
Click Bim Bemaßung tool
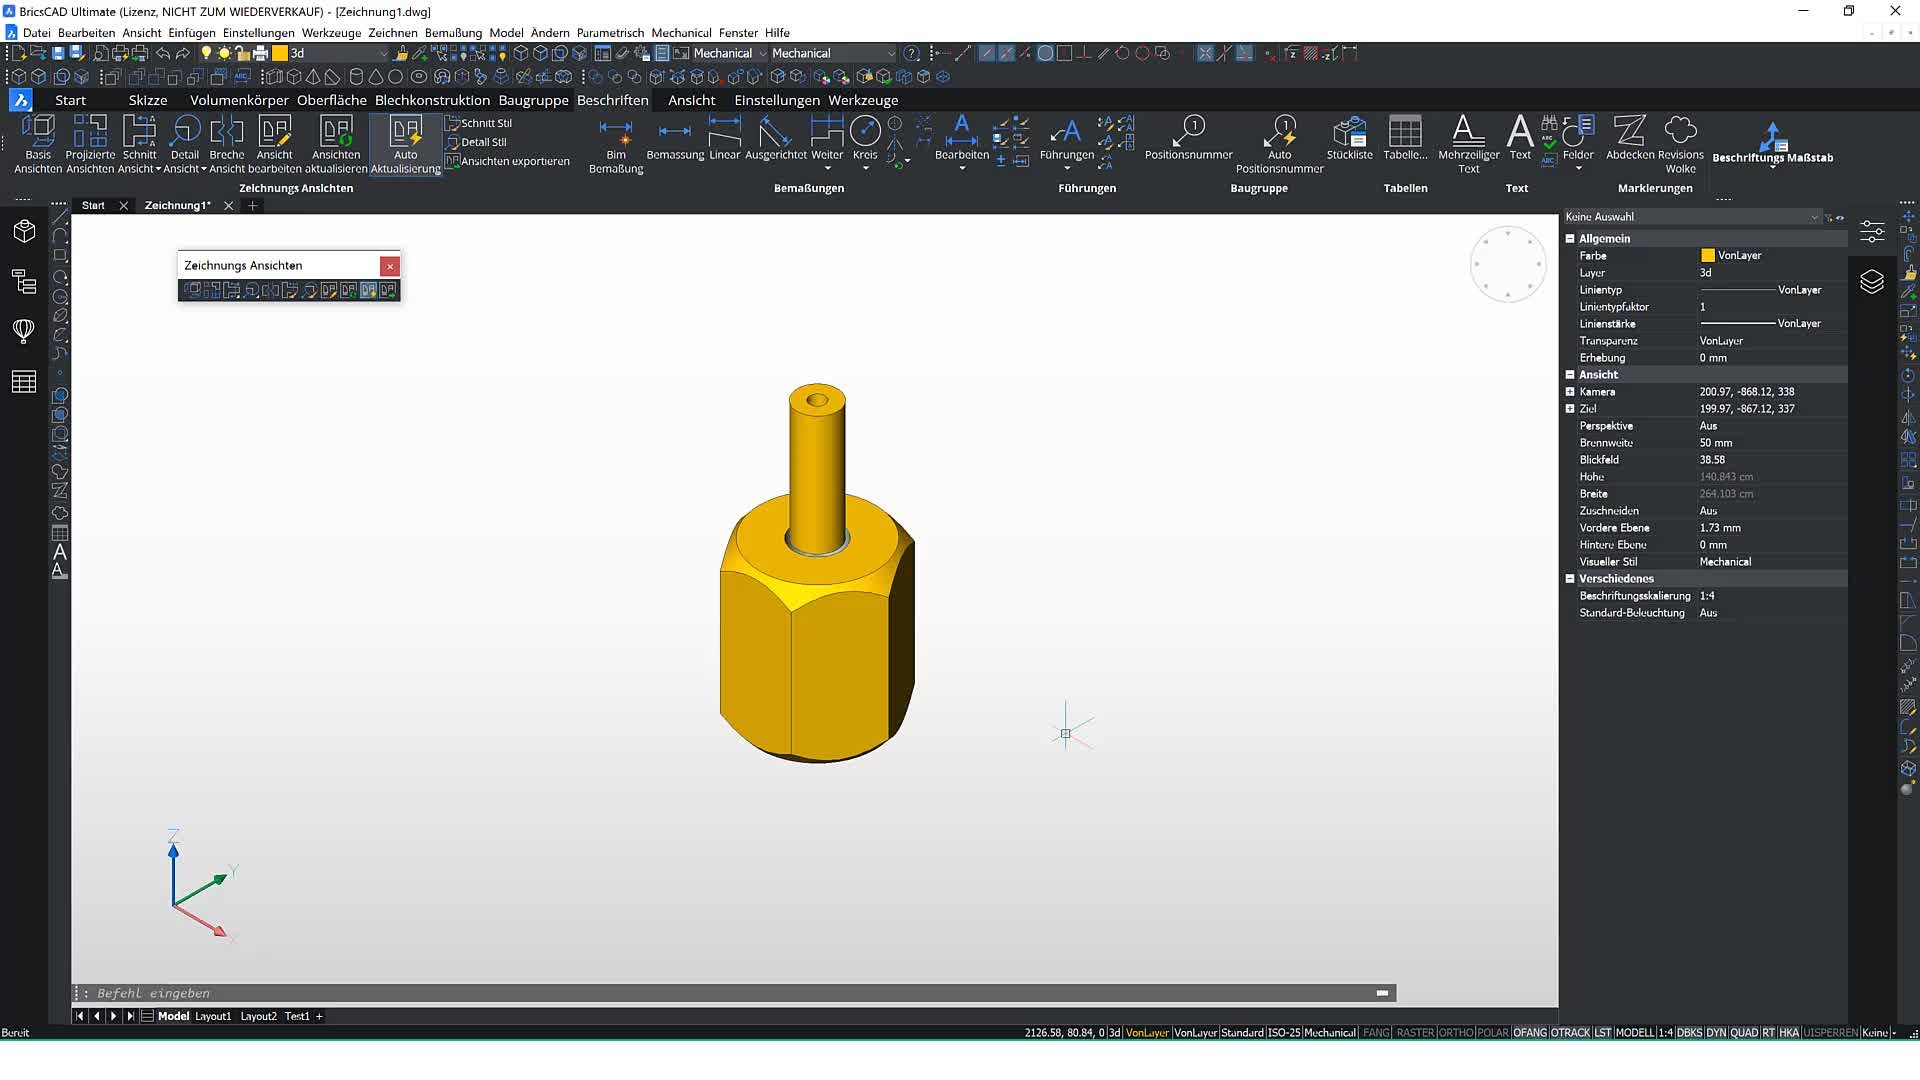(x=616, y=144)
